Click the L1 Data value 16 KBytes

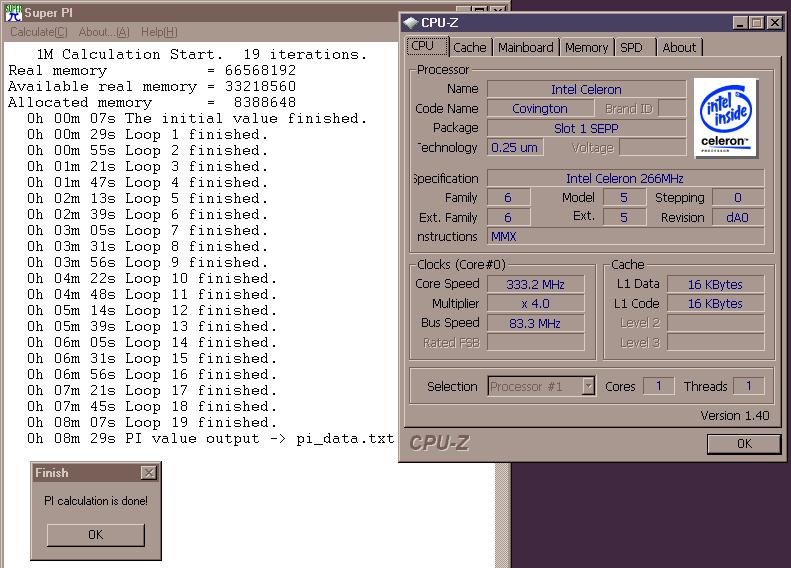pyautogui.click(x=715, y=284)
